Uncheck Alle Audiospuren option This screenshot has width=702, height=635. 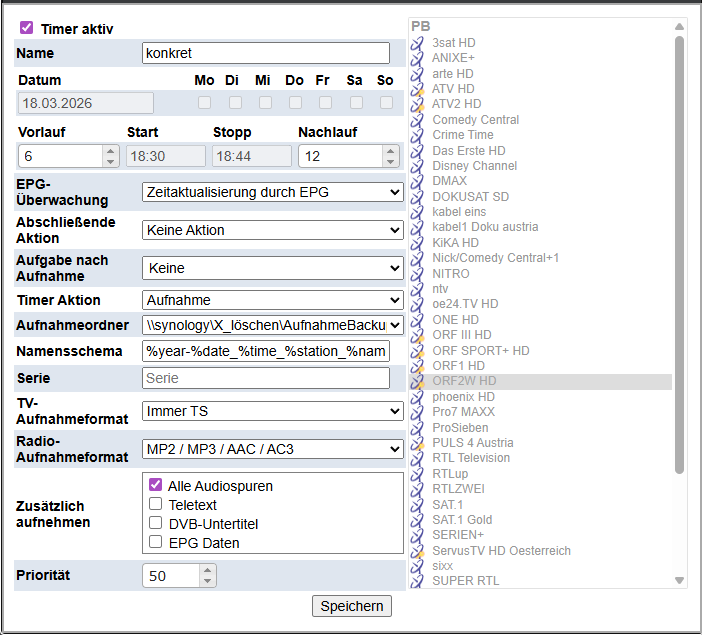tap(155, 485)
